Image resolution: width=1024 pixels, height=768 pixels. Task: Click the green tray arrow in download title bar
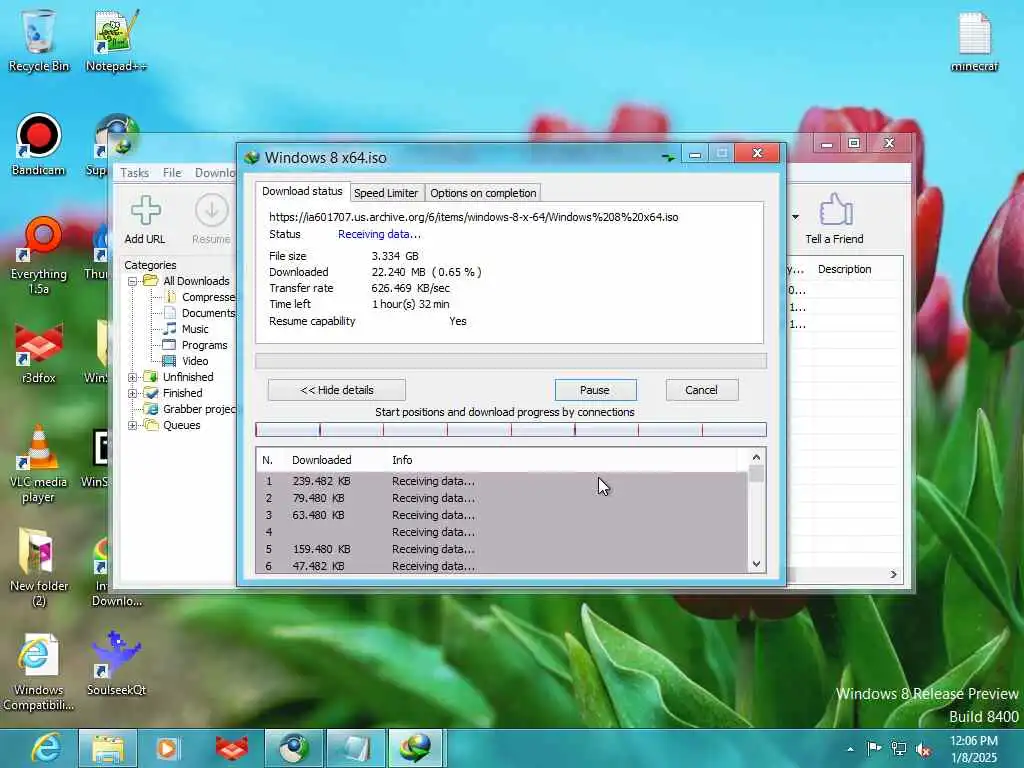click(x=668, y=157)
